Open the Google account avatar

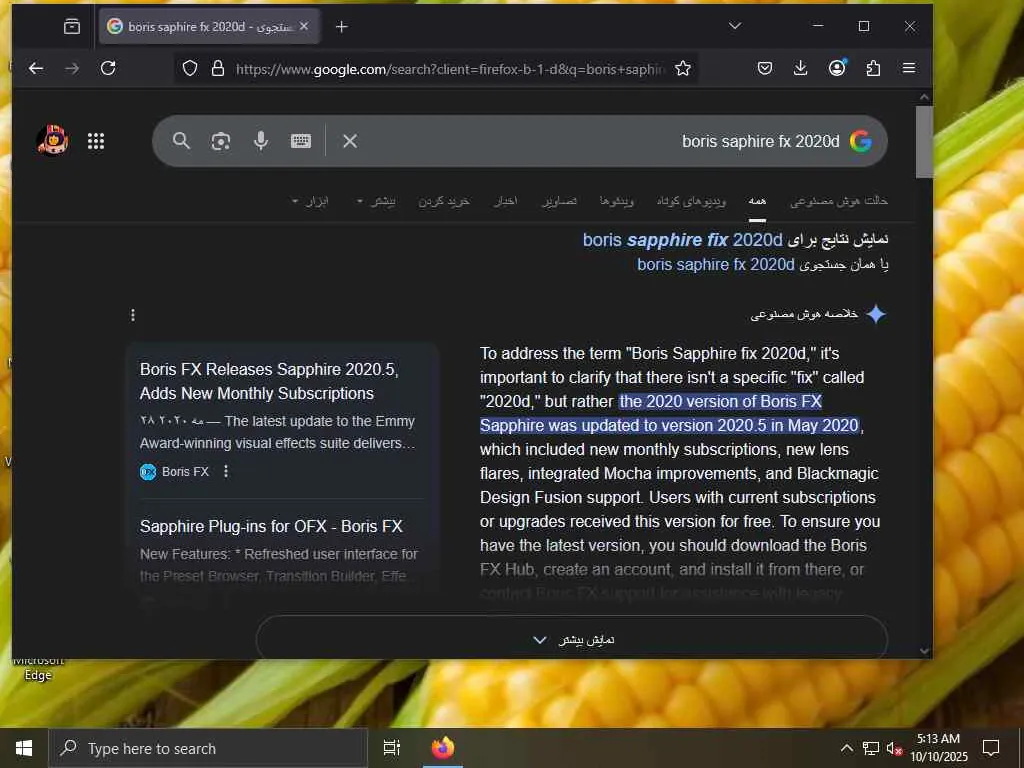pos(53,140)
